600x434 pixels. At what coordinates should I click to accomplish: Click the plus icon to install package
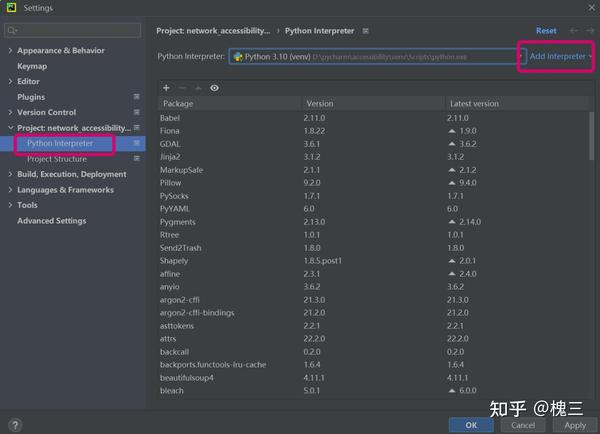pos(166,88)
